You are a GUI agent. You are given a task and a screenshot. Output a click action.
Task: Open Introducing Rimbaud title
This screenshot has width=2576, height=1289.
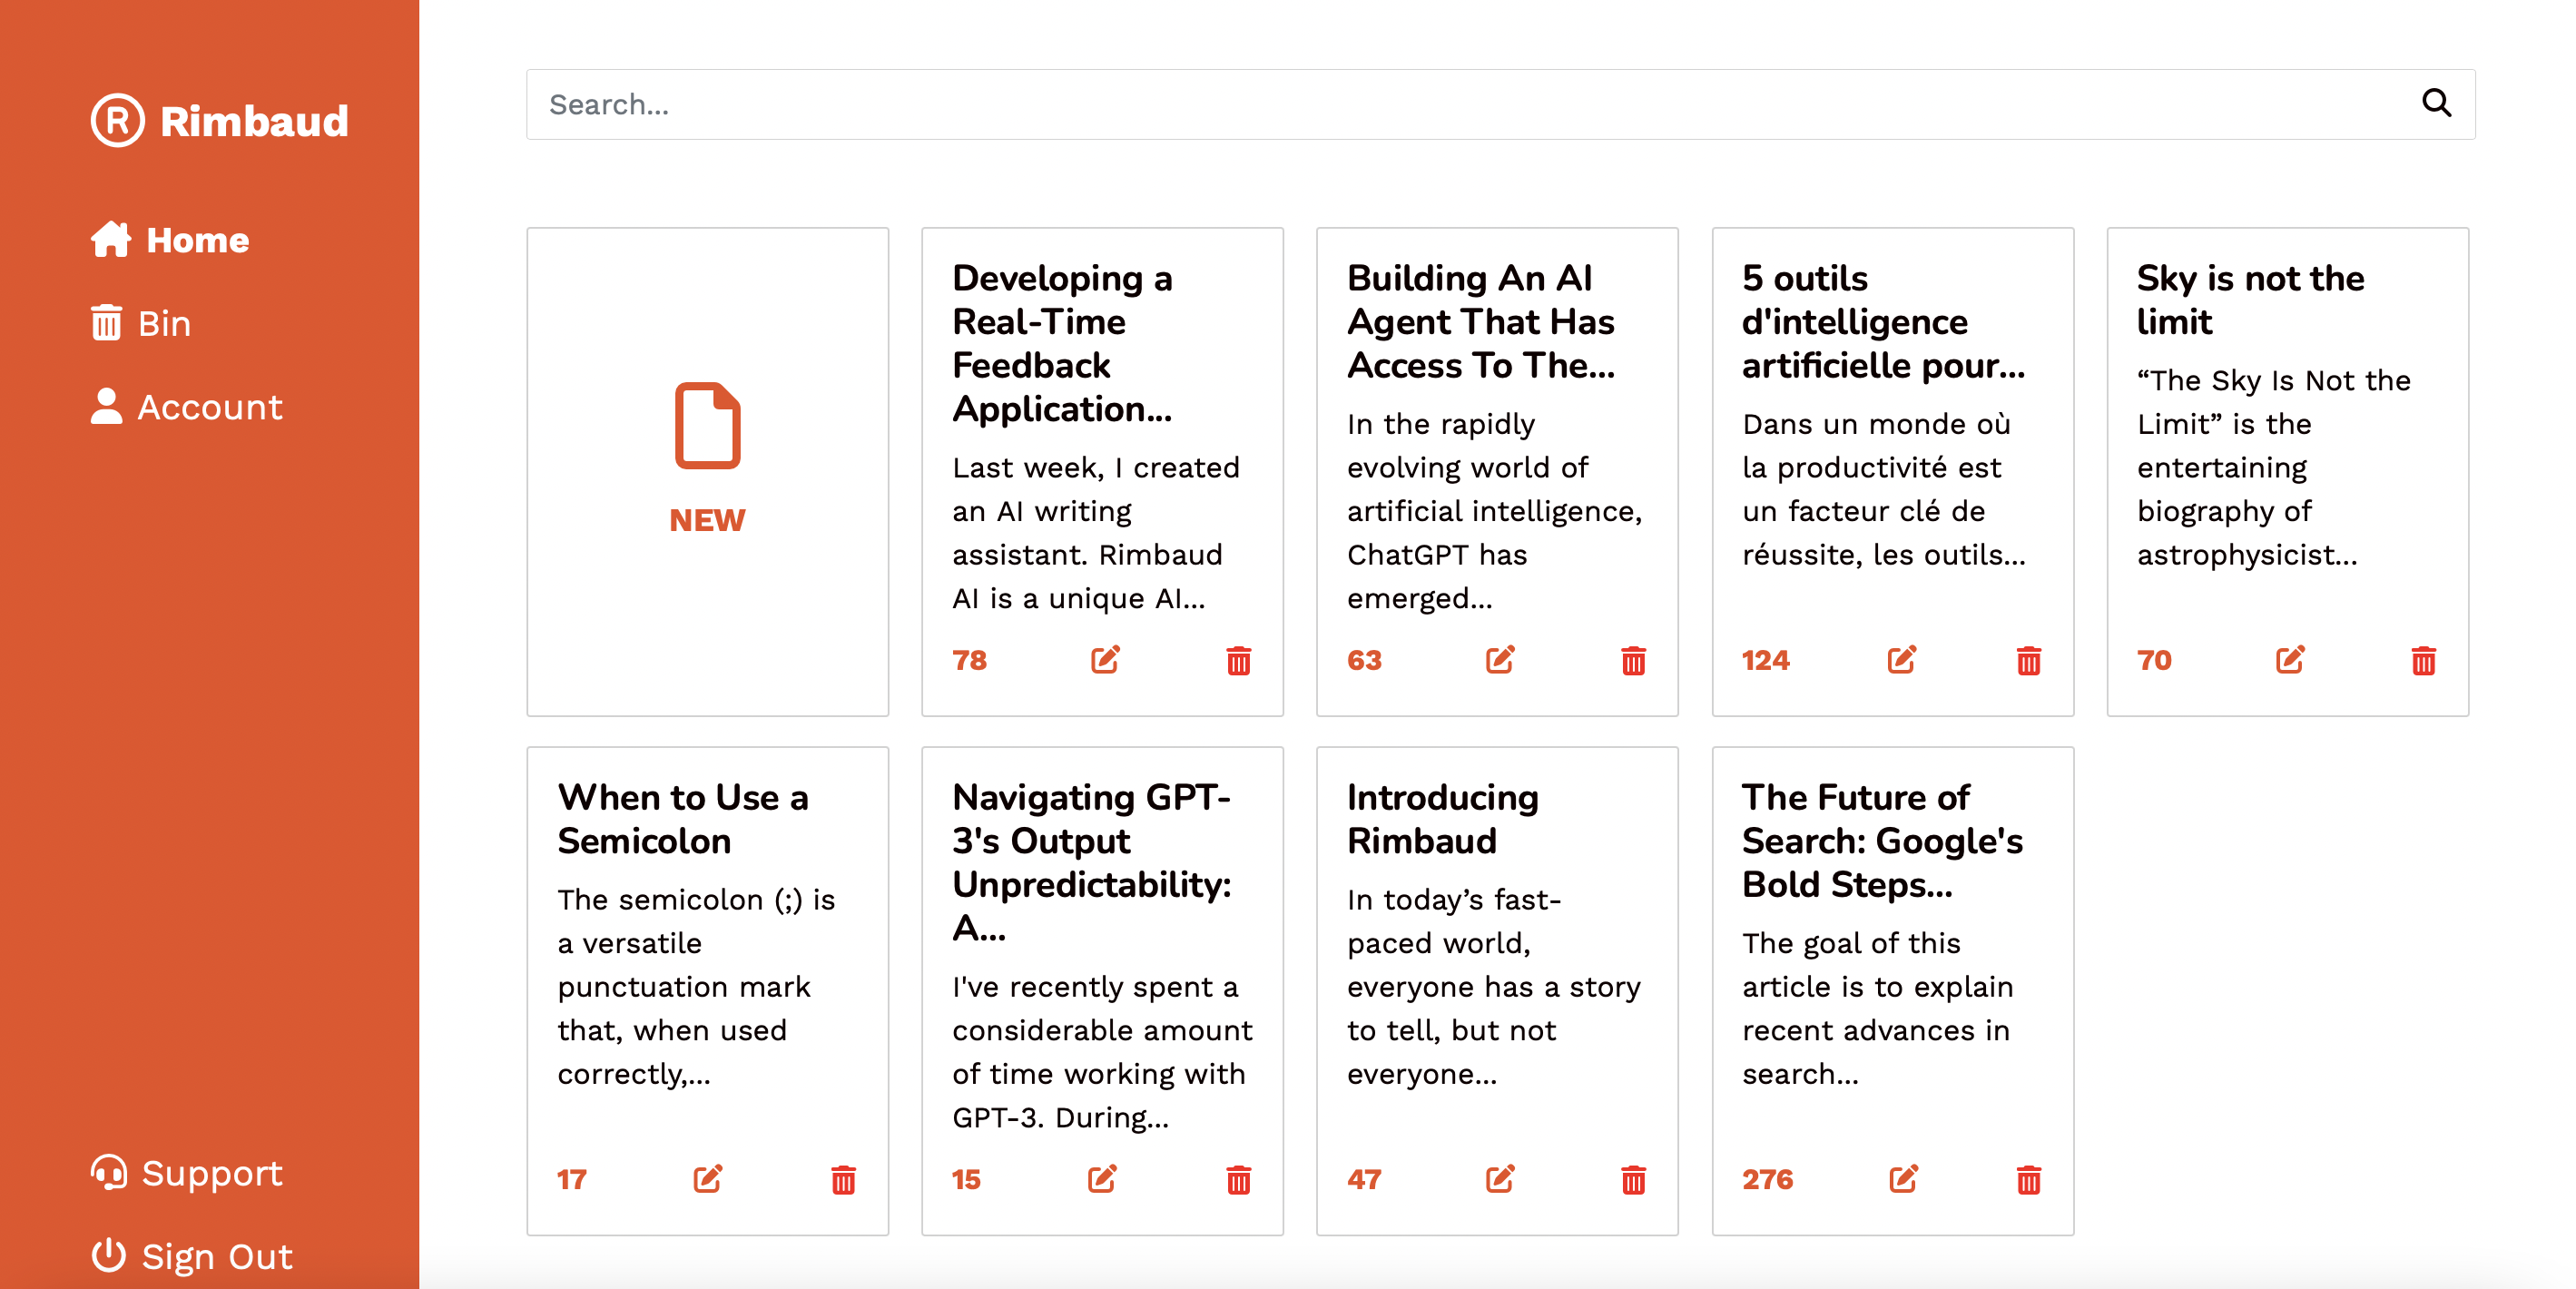1442,818
